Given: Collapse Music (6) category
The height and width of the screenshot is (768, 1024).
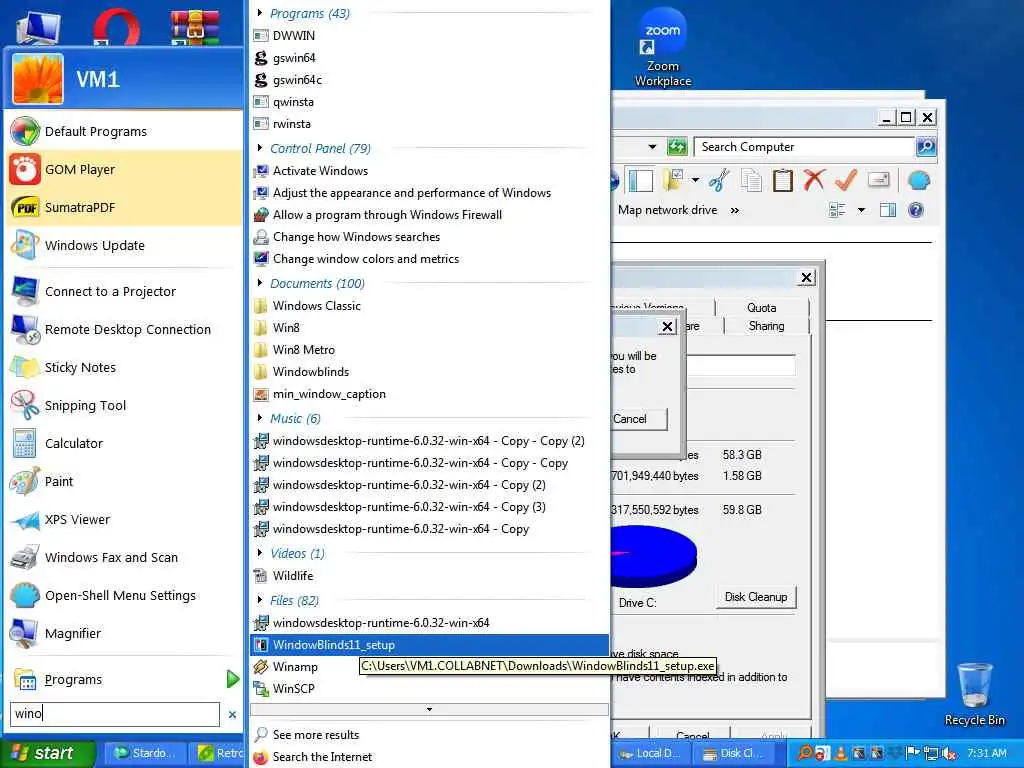Looking at the screenshot, I should [x=260, y=418].
